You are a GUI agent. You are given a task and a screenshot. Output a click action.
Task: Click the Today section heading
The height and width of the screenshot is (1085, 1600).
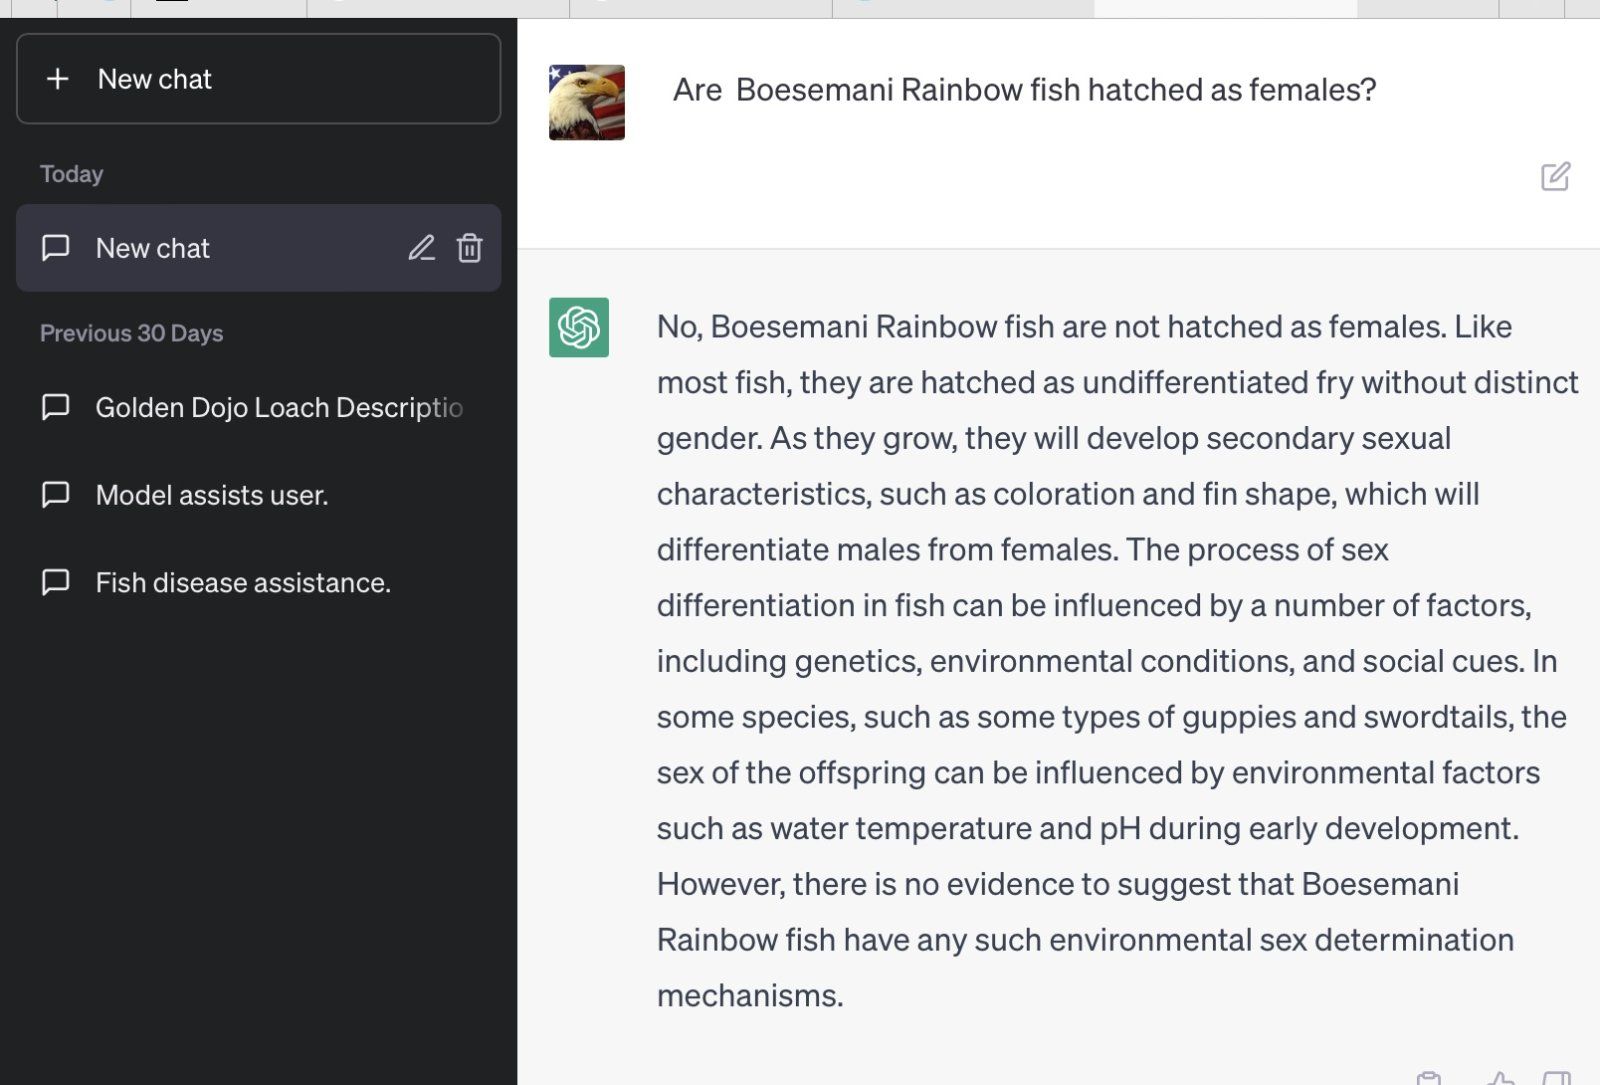[71, 174]
